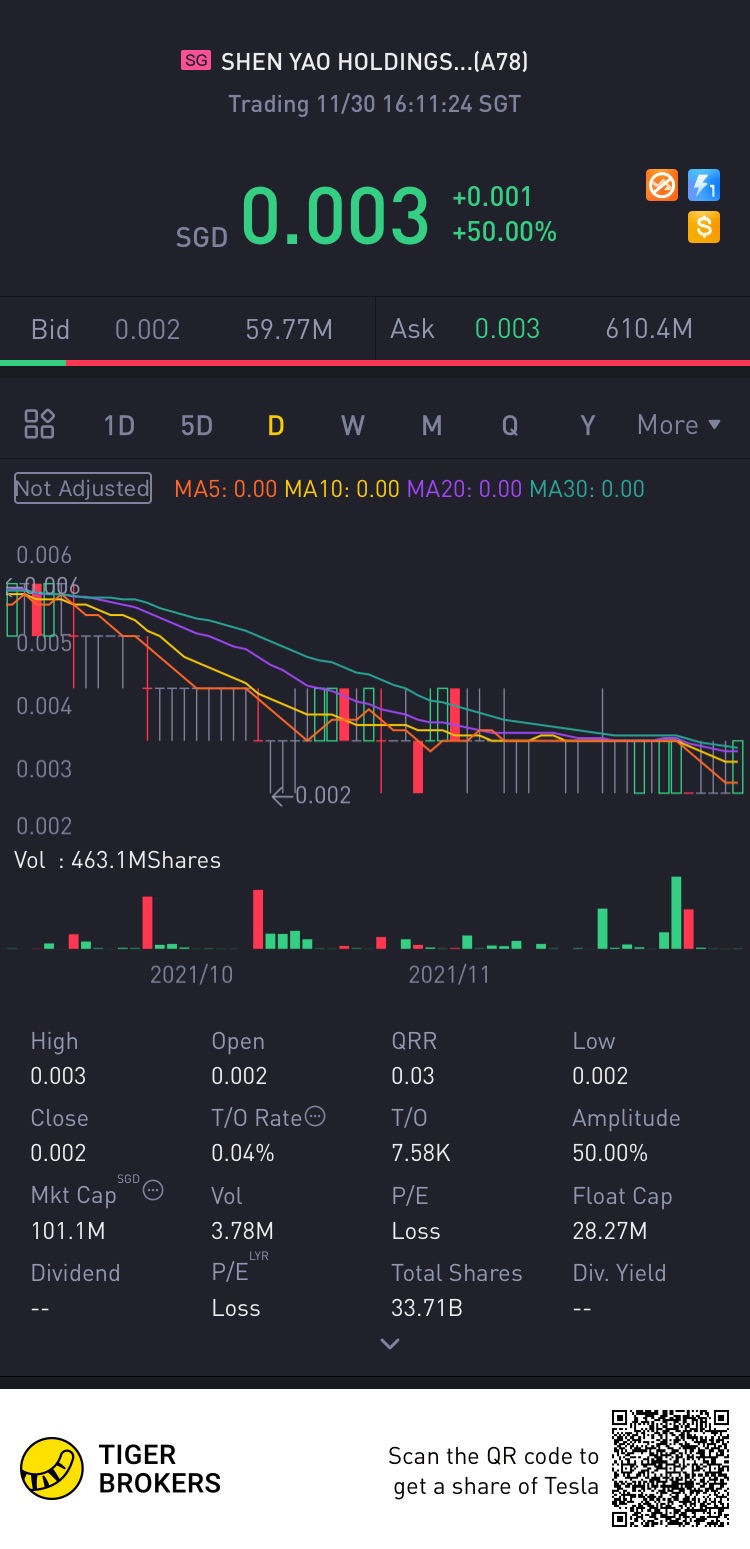The height and width of the screenshot is (1549, 750).
Task: Switch chart to 1D view
Action: point(119,425)
